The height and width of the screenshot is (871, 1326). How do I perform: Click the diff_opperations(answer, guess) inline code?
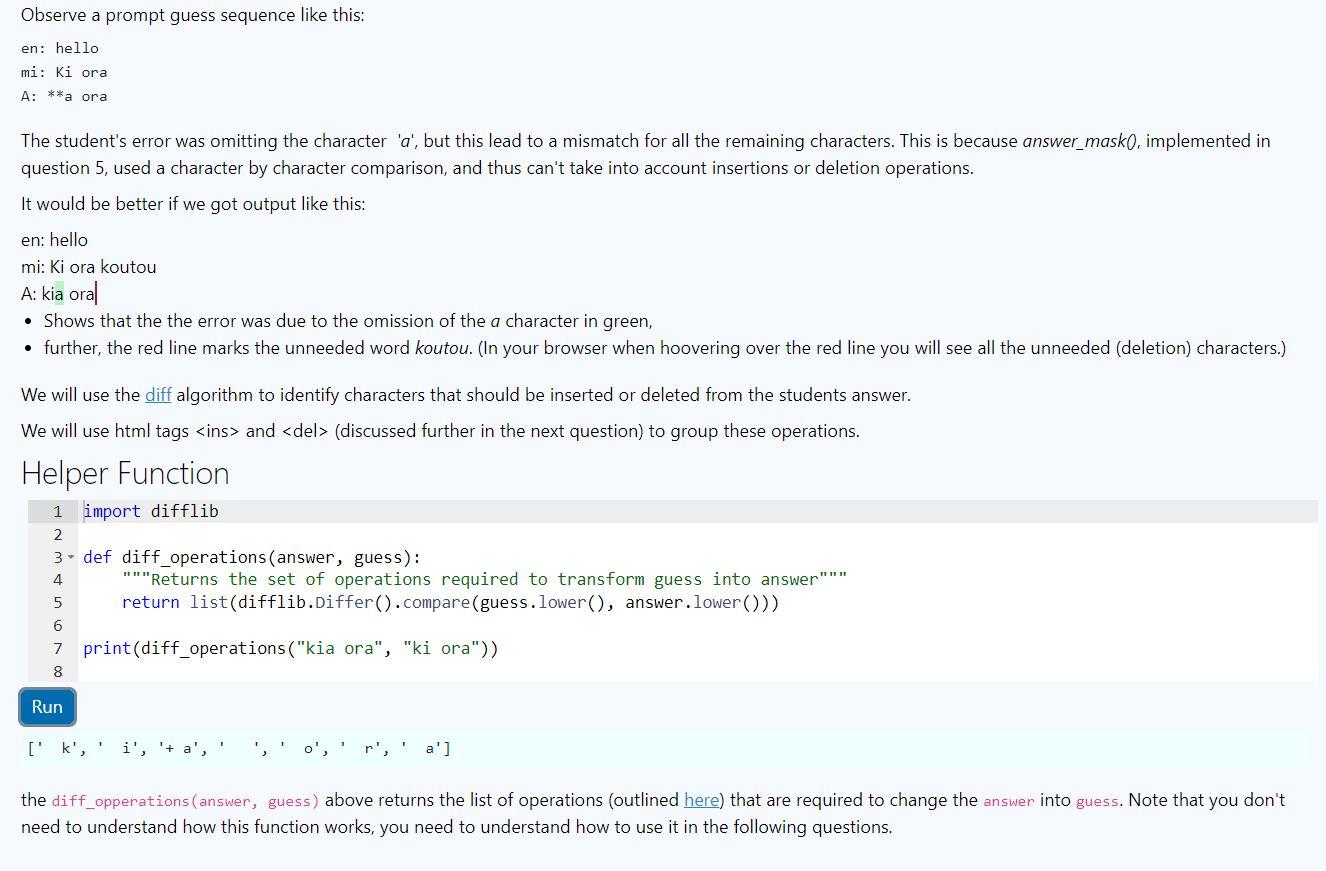coord(185,801)
